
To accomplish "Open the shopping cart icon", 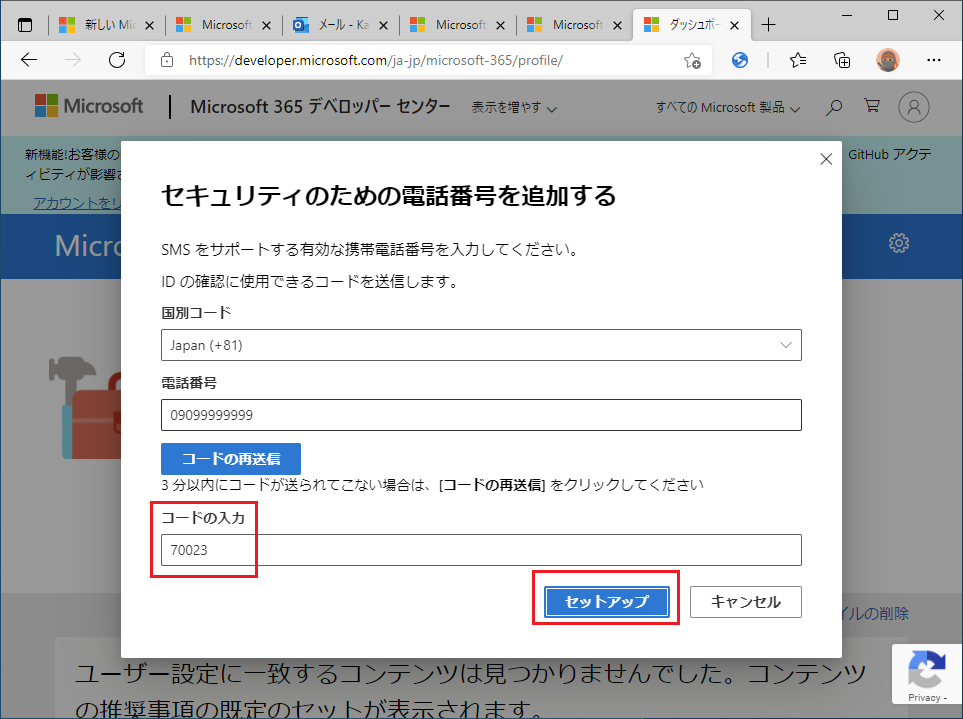I will [871, 106].
